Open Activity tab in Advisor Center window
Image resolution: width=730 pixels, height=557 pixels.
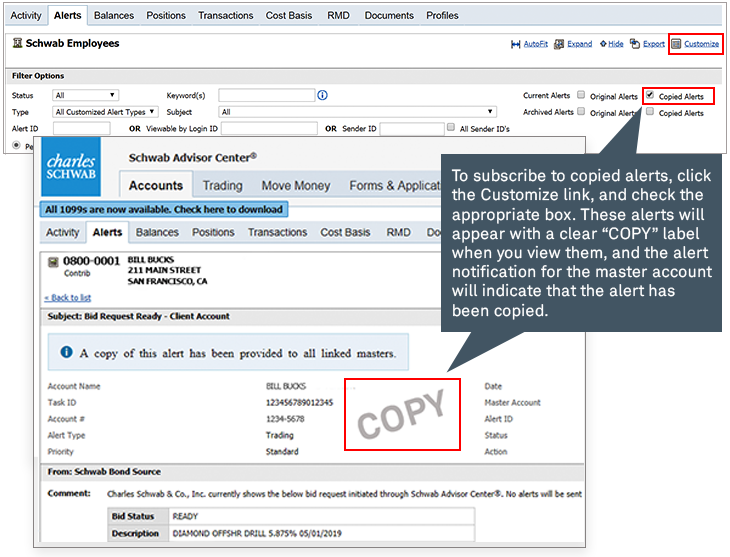[63, 232]
